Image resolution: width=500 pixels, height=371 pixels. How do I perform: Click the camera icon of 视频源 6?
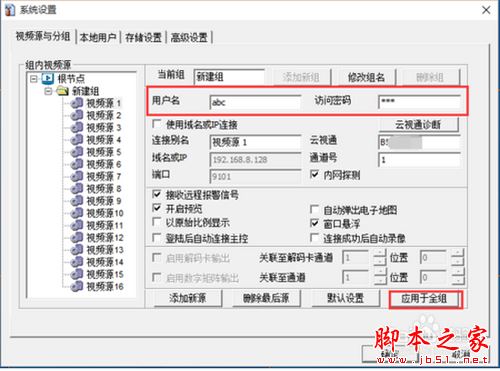tap(77, 164)
